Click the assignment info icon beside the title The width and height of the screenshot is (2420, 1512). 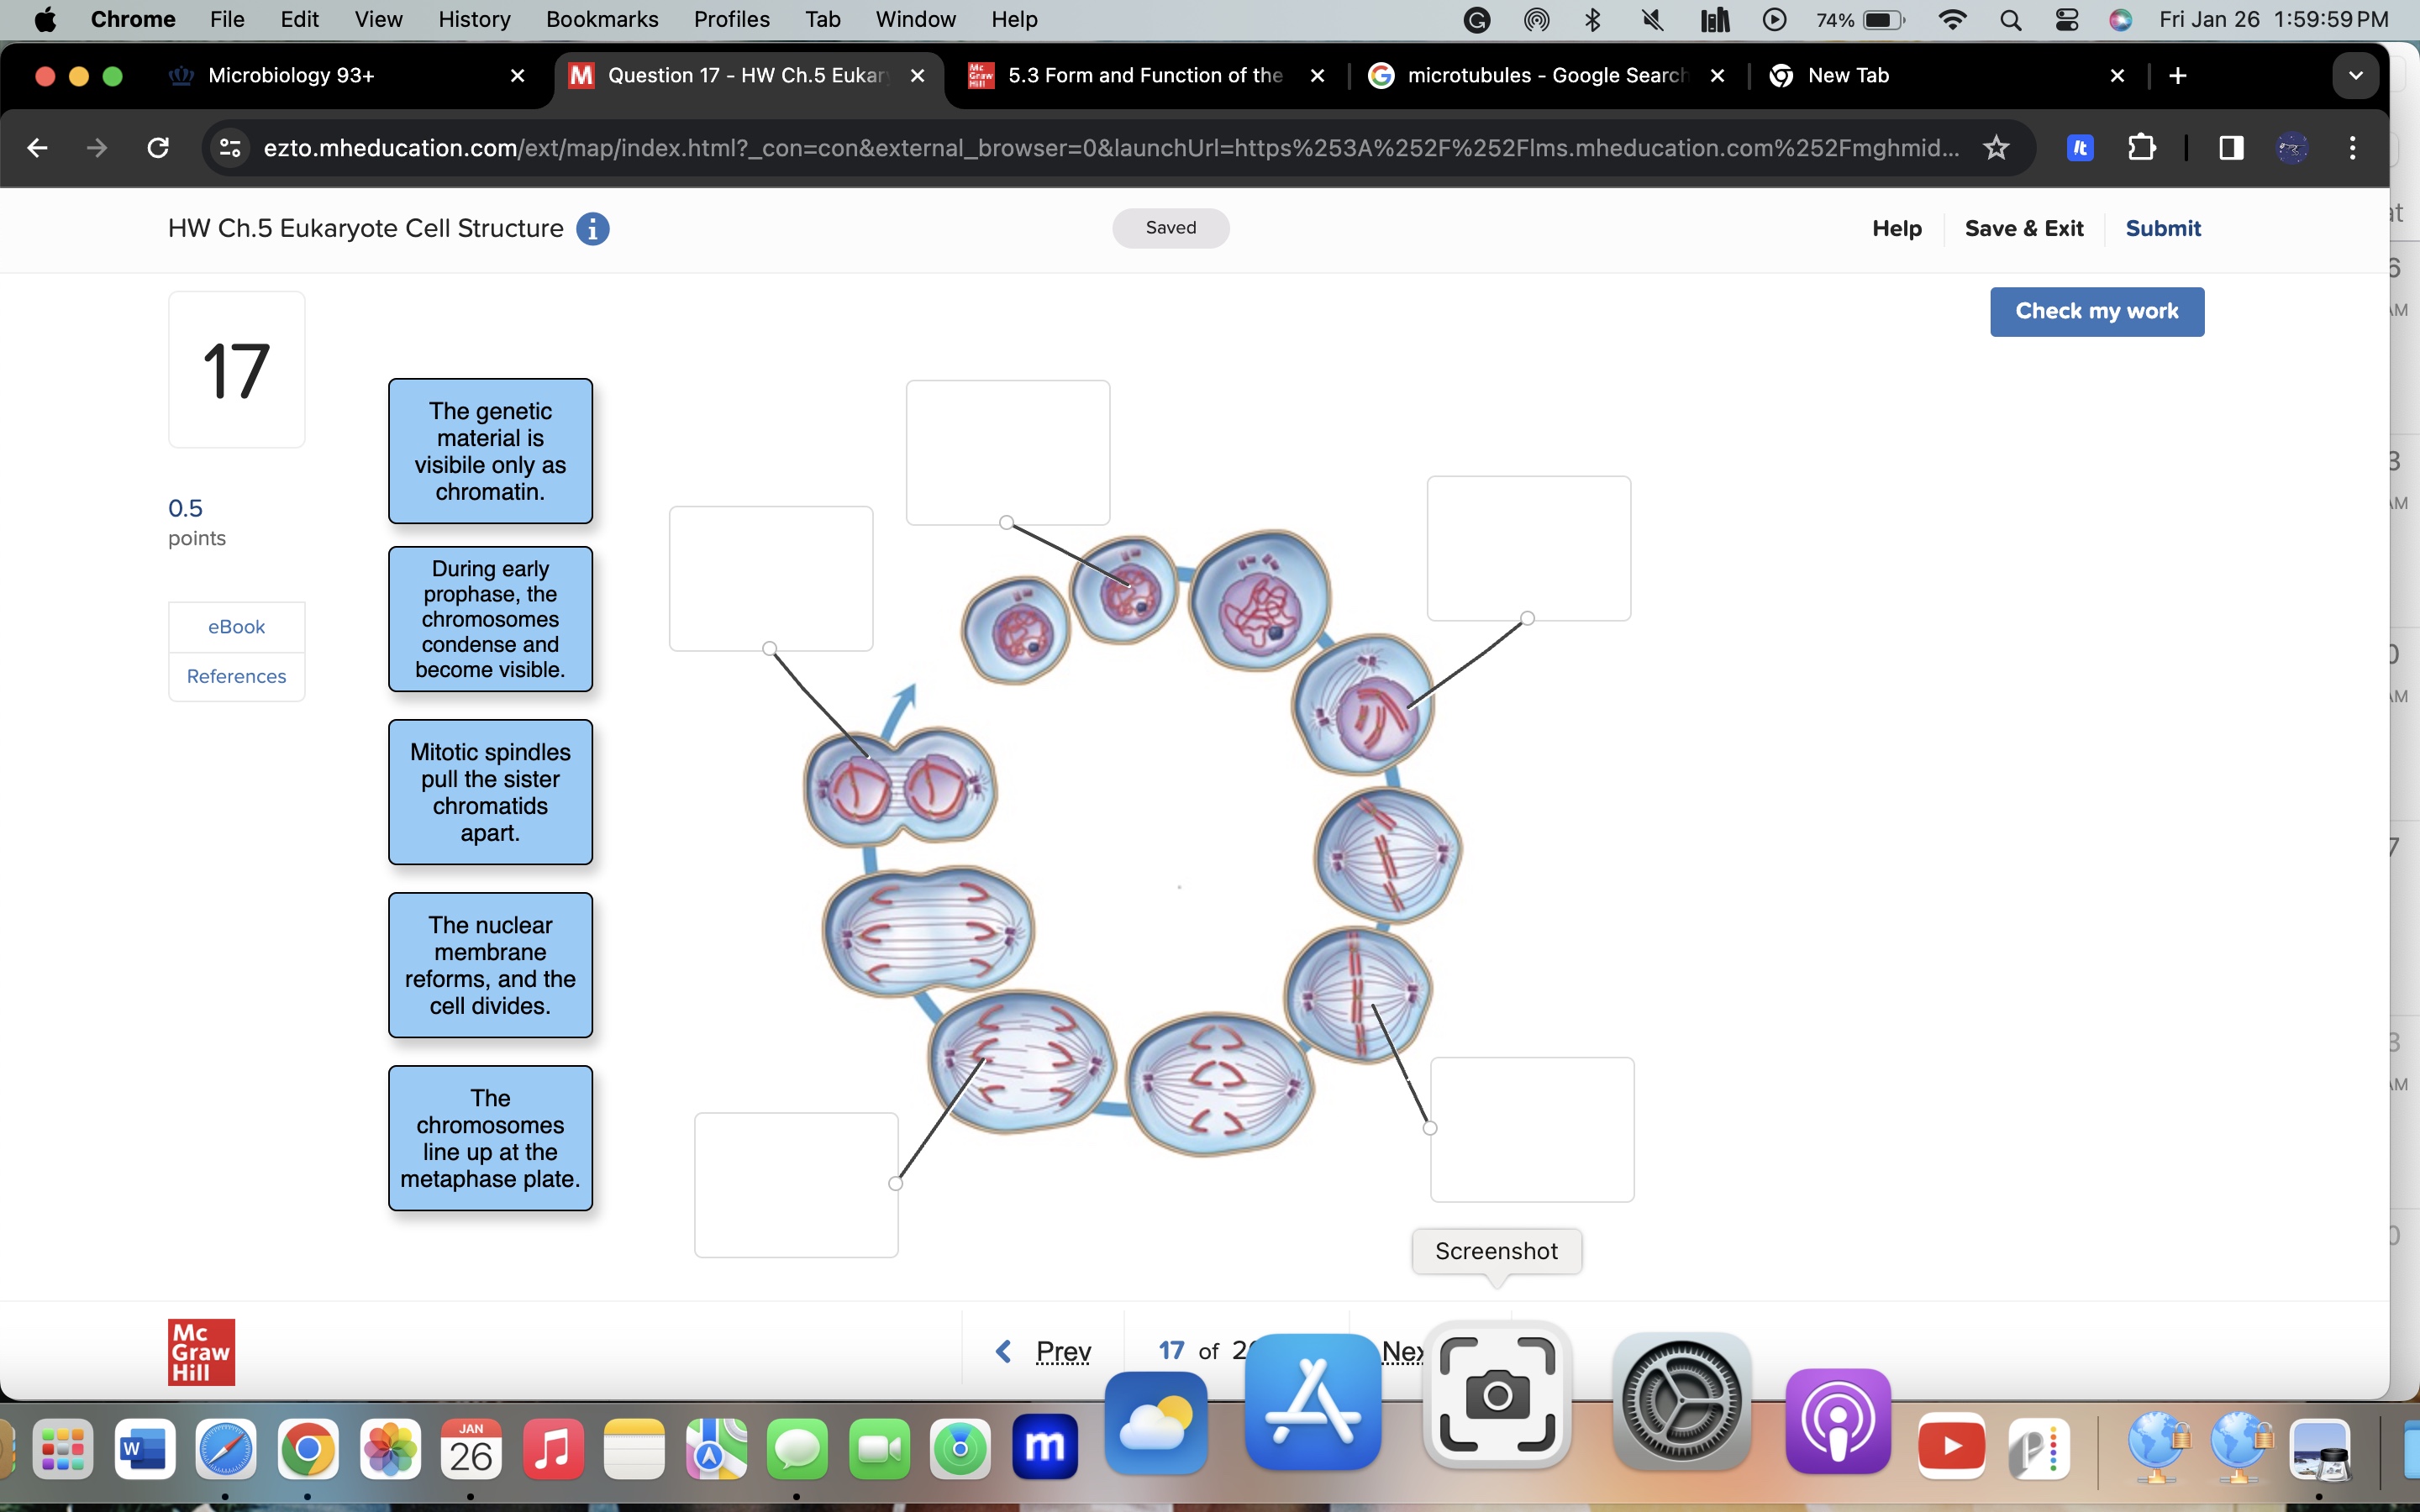pos(592,229)
